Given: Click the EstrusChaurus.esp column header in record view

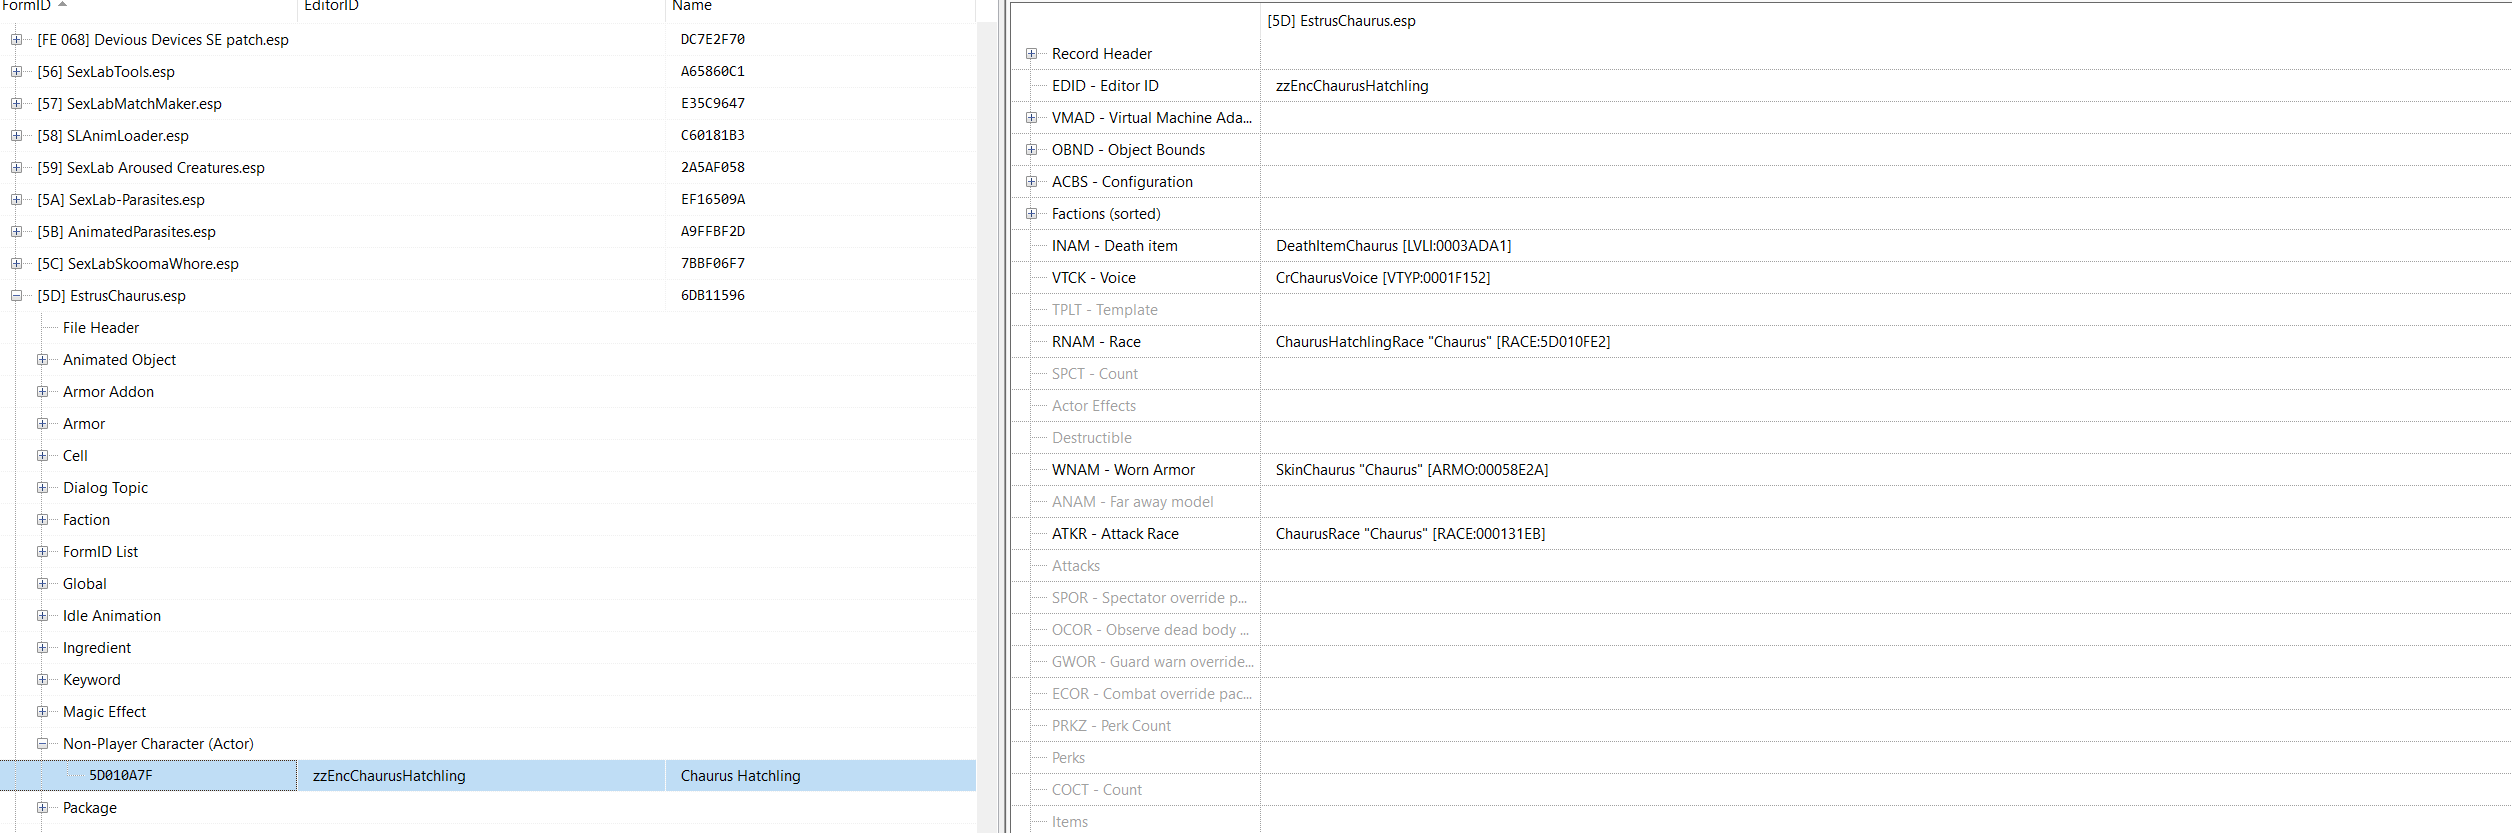Looking at the screenshot, I should click(x=1341, y=21).
